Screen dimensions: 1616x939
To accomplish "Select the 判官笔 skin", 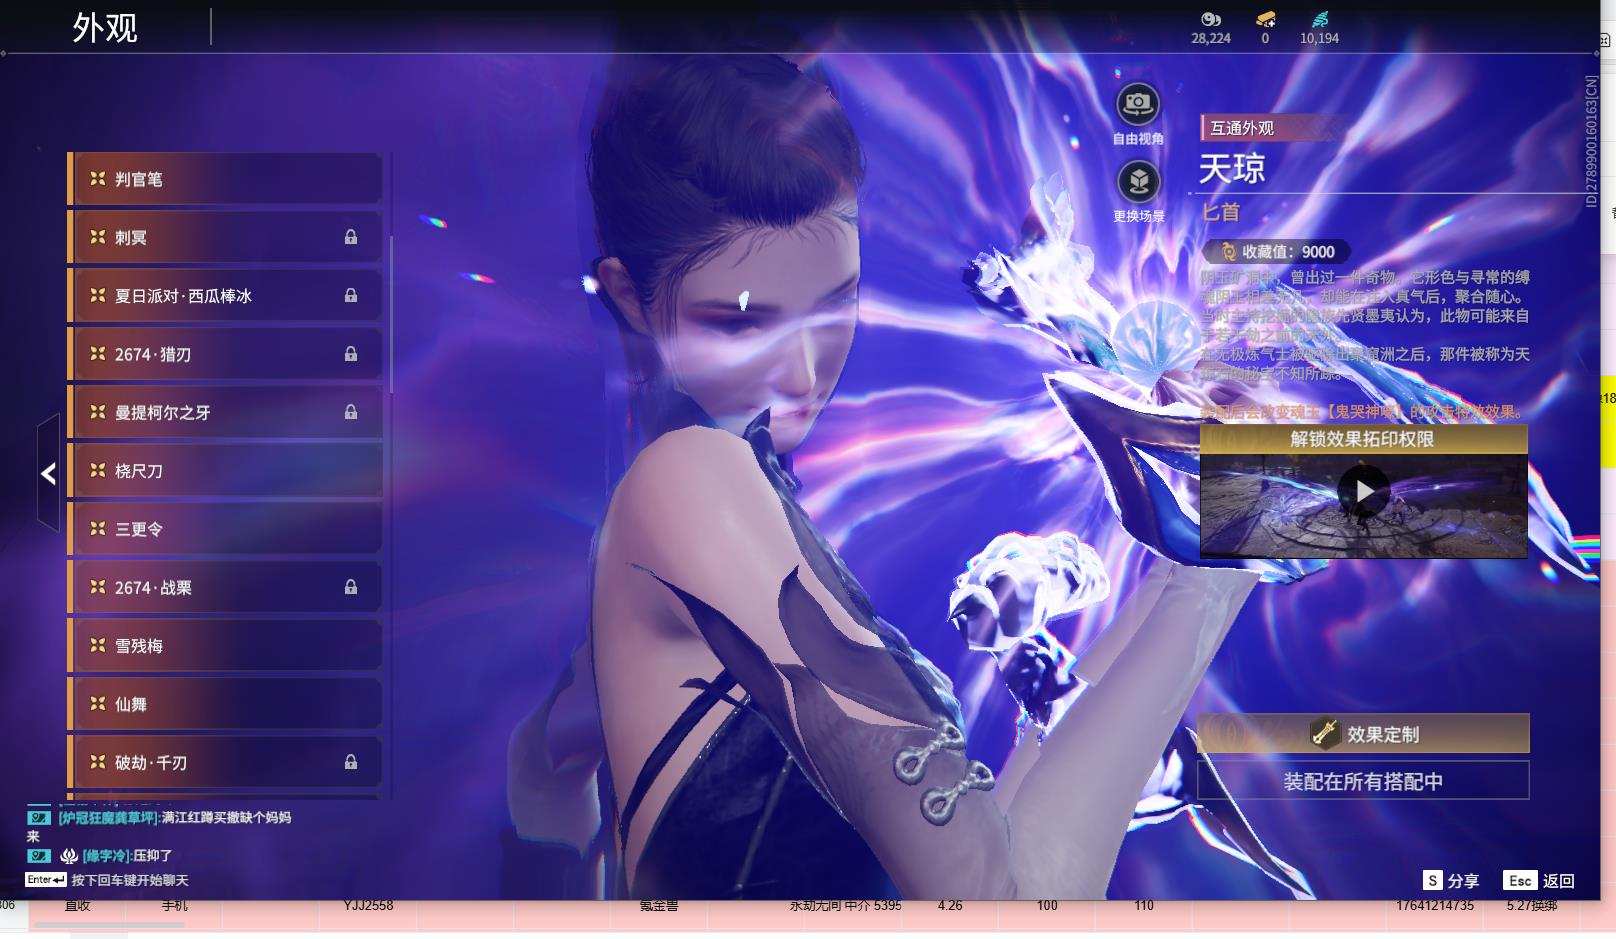I will (x=225, y=179).
